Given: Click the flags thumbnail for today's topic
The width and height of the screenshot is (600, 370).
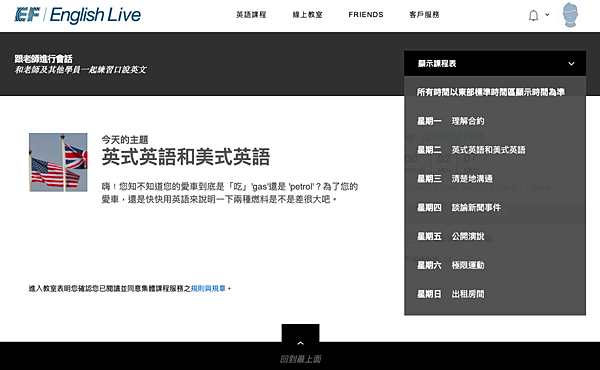Looking at the screenshot, I should (58, 162).
